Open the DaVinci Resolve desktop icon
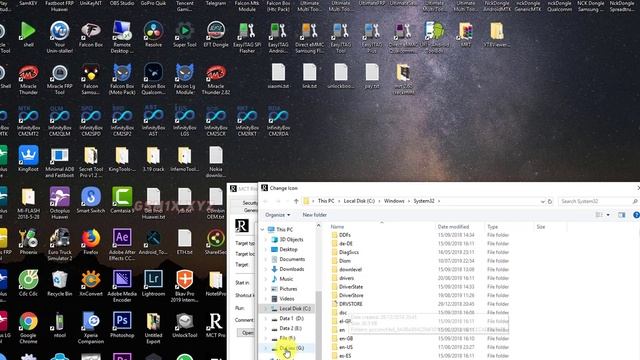The width and height of the screenshot is (640, 360). click(x=153, y=34)
